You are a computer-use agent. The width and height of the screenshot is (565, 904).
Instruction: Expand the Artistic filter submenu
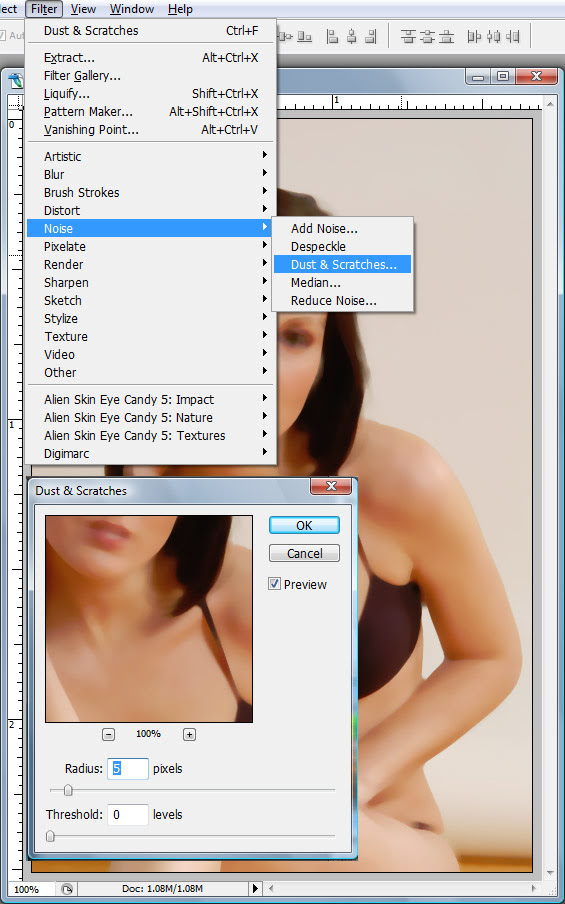pos(152,156)
